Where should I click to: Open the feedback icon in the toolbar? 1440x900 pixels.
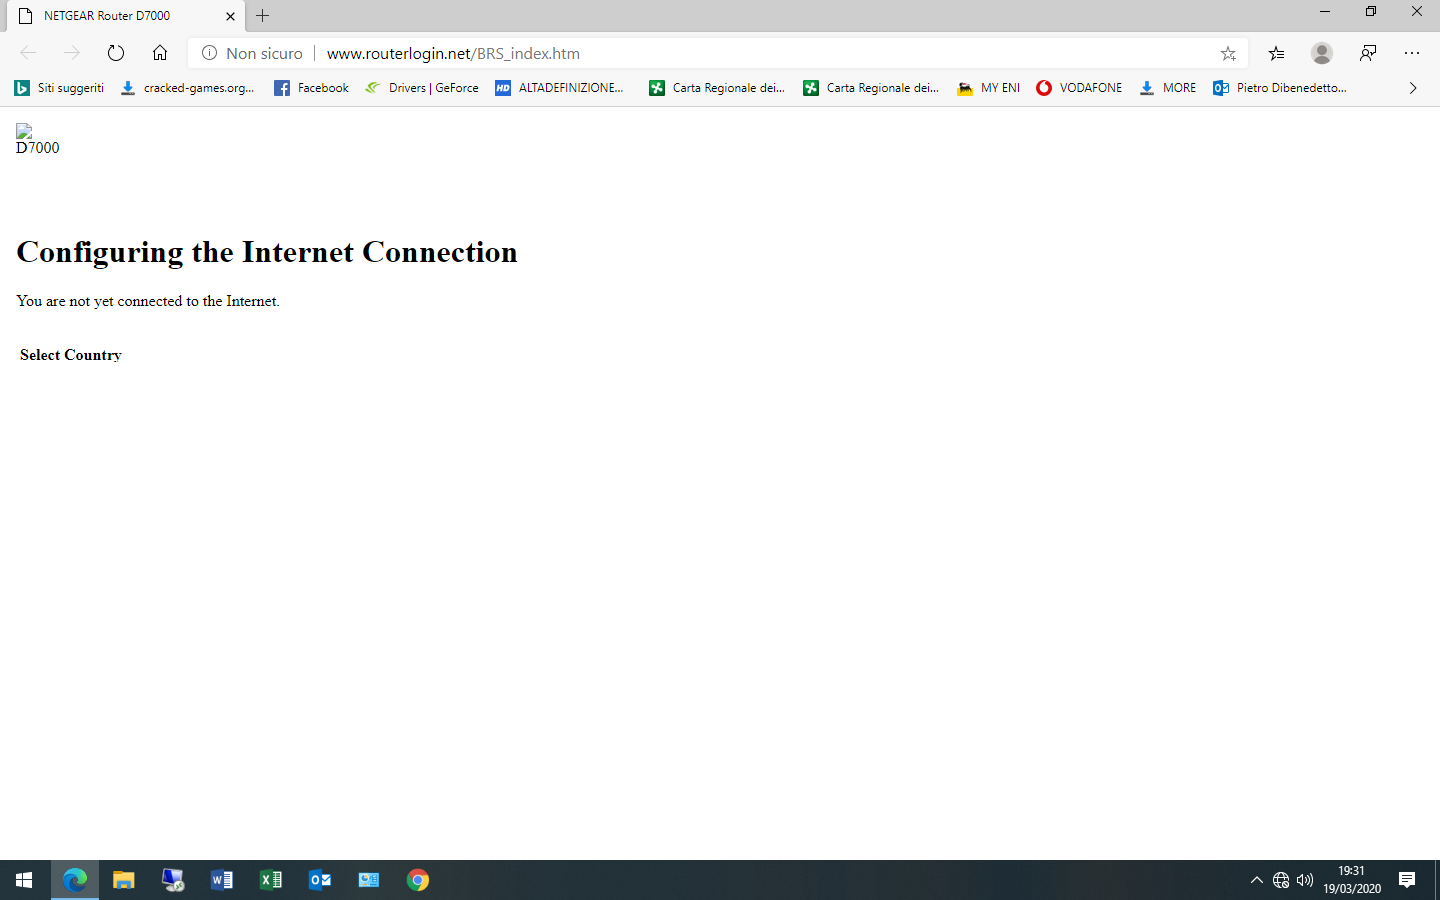1368,53
